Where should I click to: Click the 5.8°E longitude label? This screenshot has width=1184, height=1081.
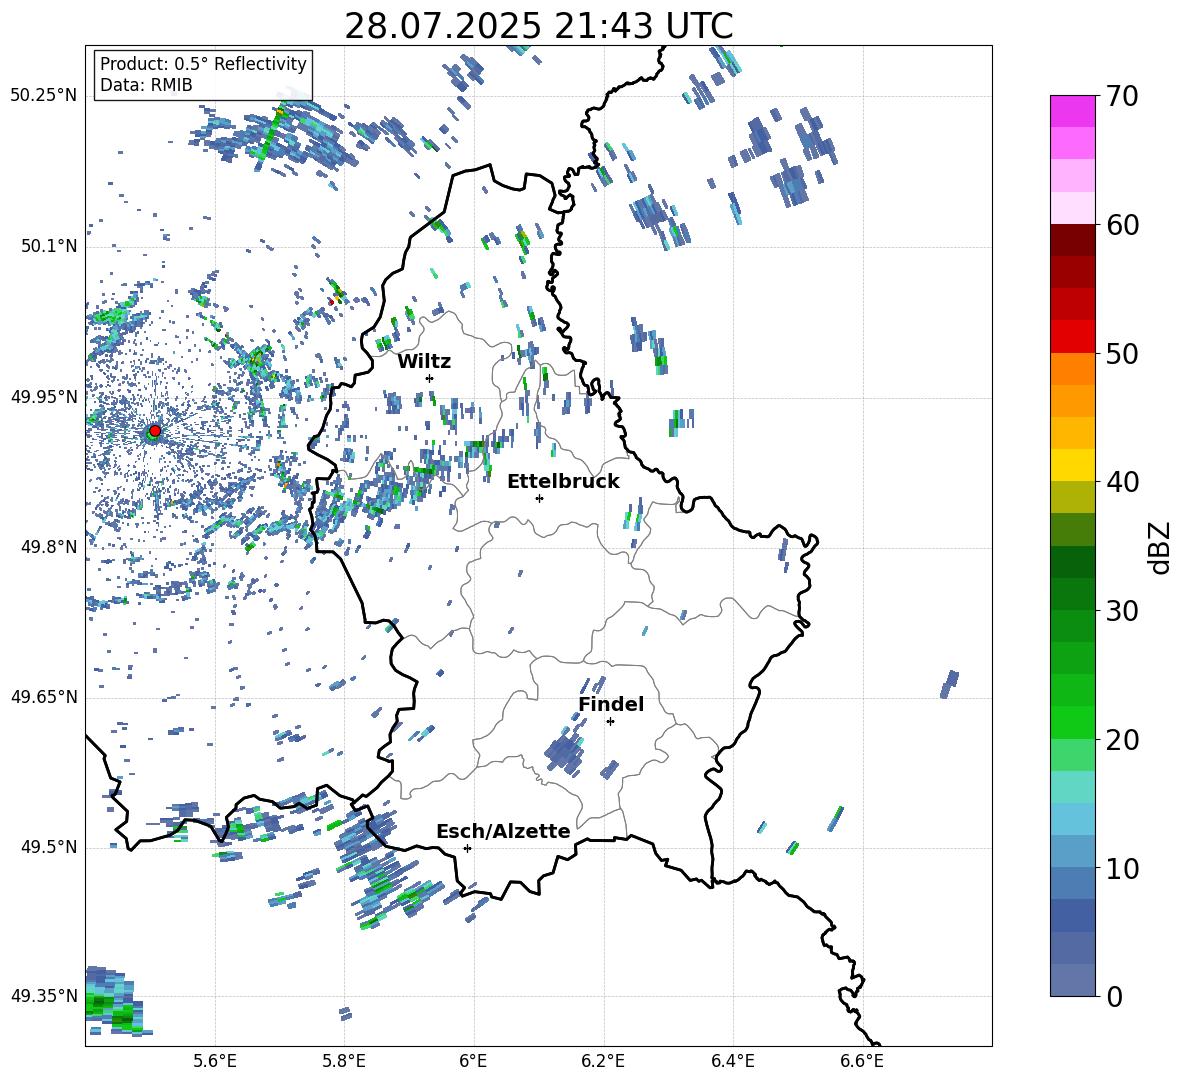[344, 1062]
